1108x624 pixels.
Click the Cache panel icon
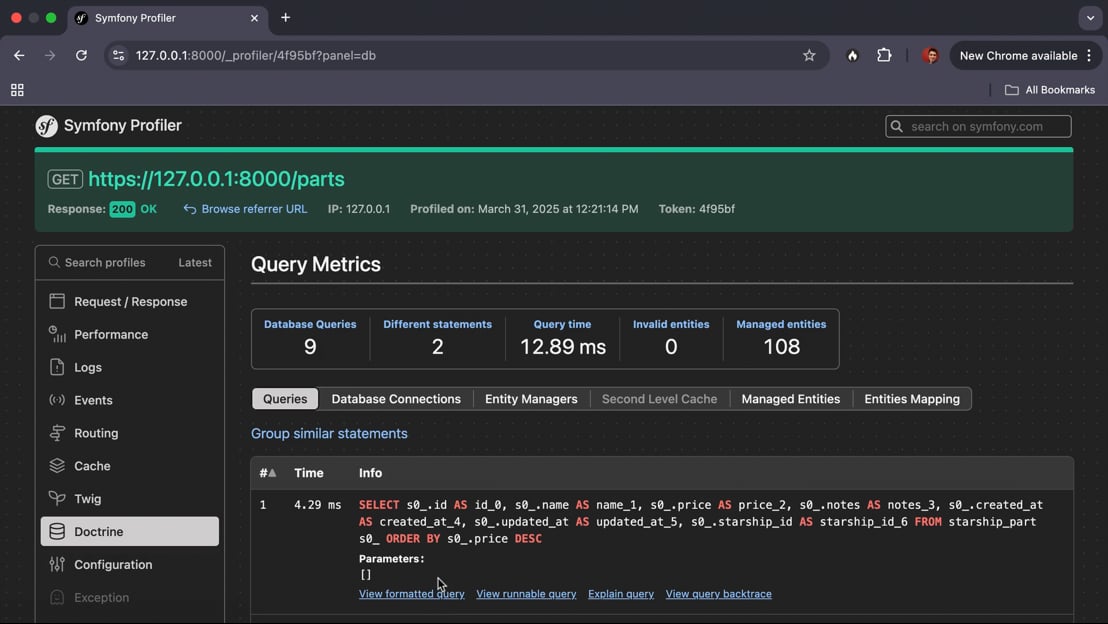point(57,466)
